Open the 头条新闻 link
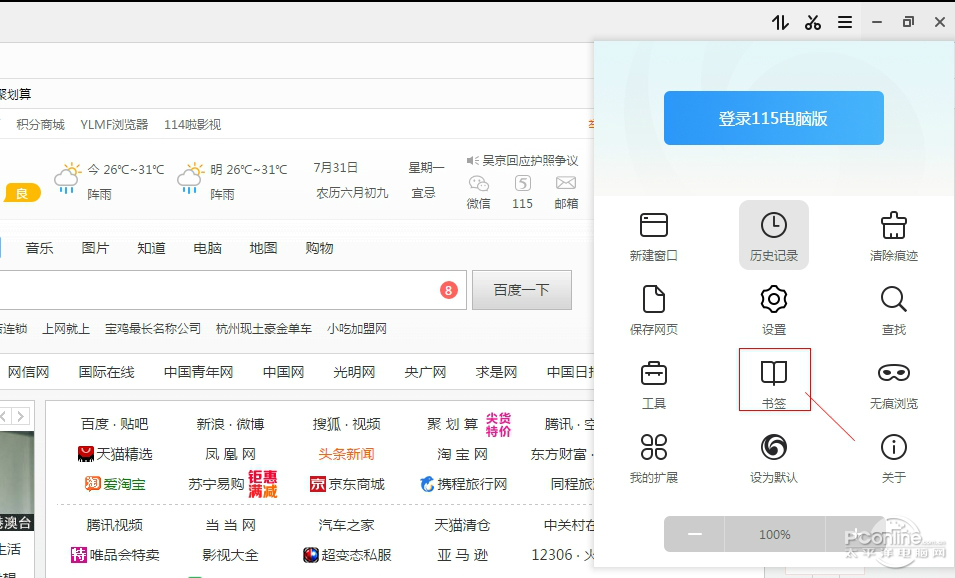Image resolution: width=955 pixels, height=578 pixels. 346,454
